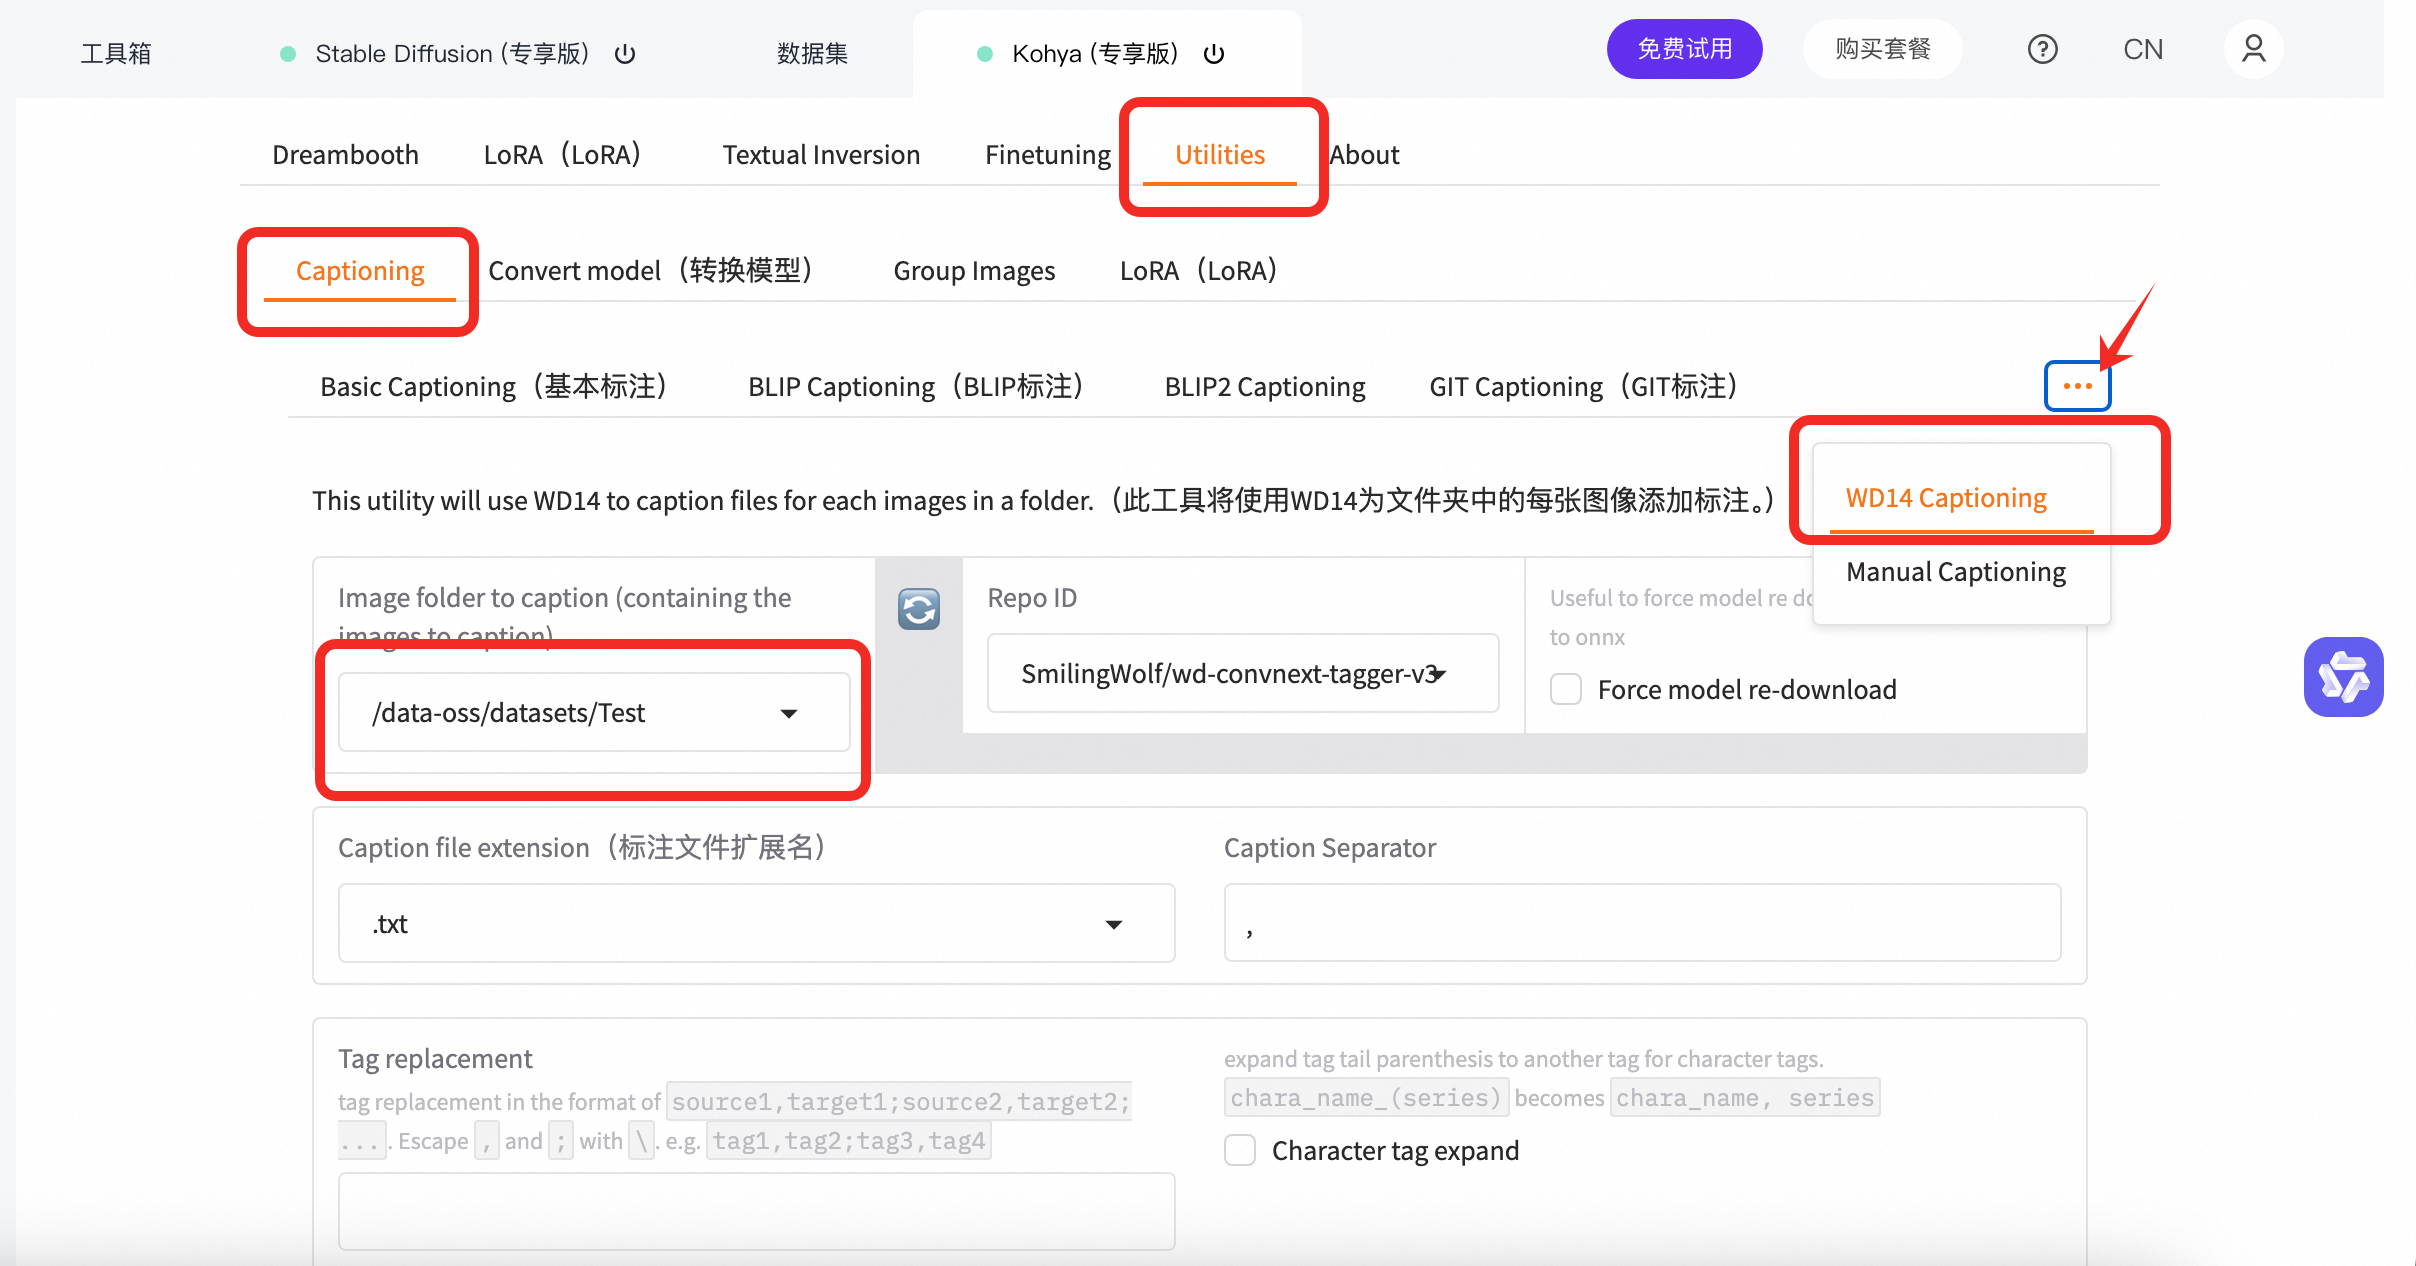Enable Force model re-download checkbox
Viewport: 2416px width, 1266px height.
(1566, 690)
